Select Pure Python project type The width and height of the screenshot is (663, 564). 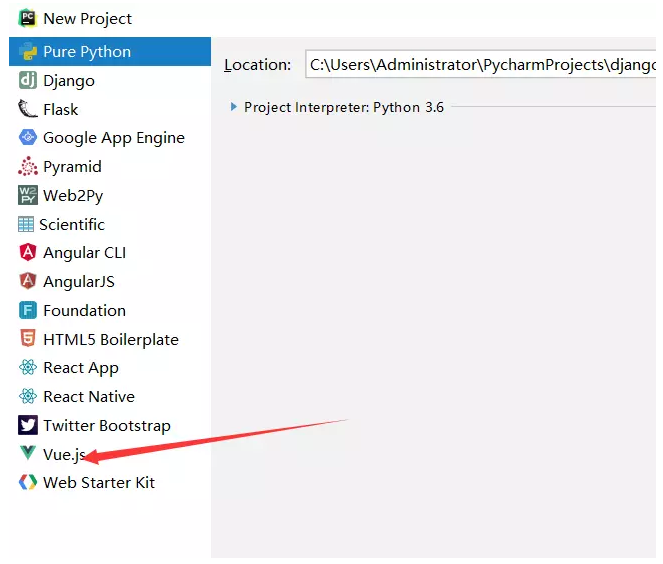pyautogui.click(x=110, y=52)
